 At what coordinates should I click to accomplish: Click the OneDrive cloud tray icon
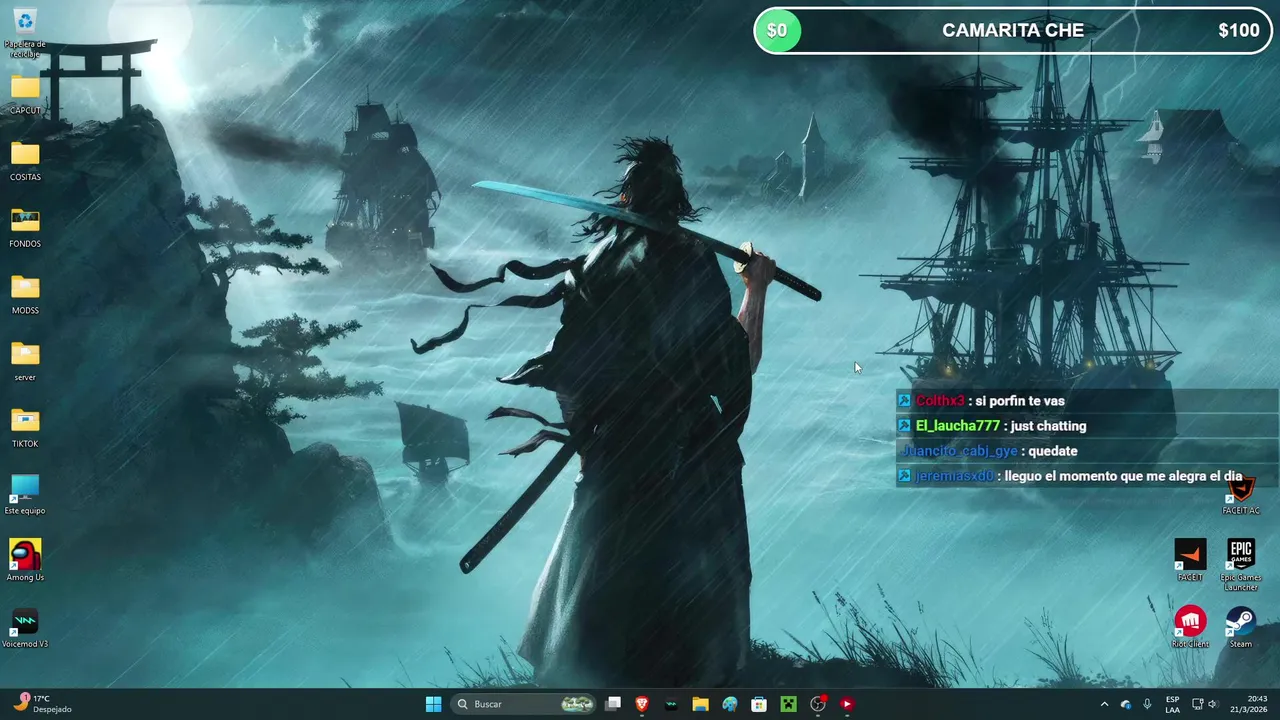coord(1126,704)
